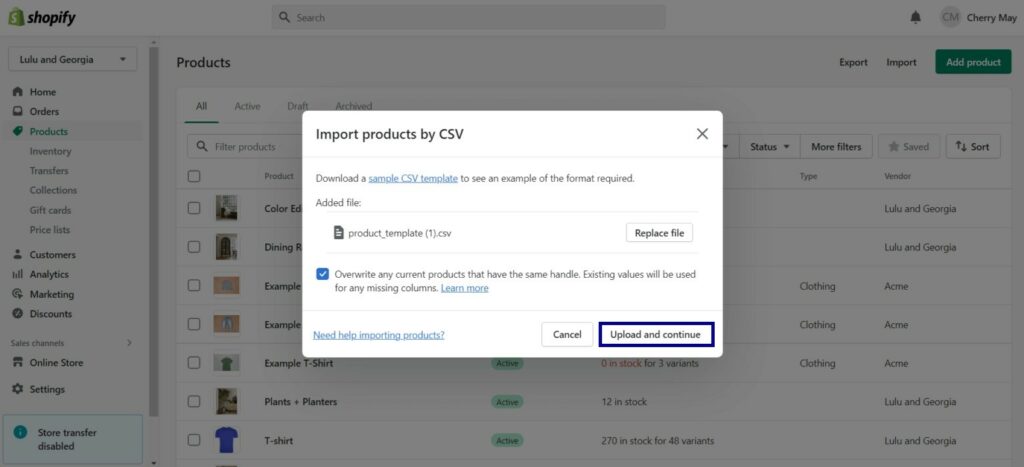The width and height of the screenshot is (1024, 467).
Task: Select the Plants + Planters row checkbox
Action: (x=194, y=402)
